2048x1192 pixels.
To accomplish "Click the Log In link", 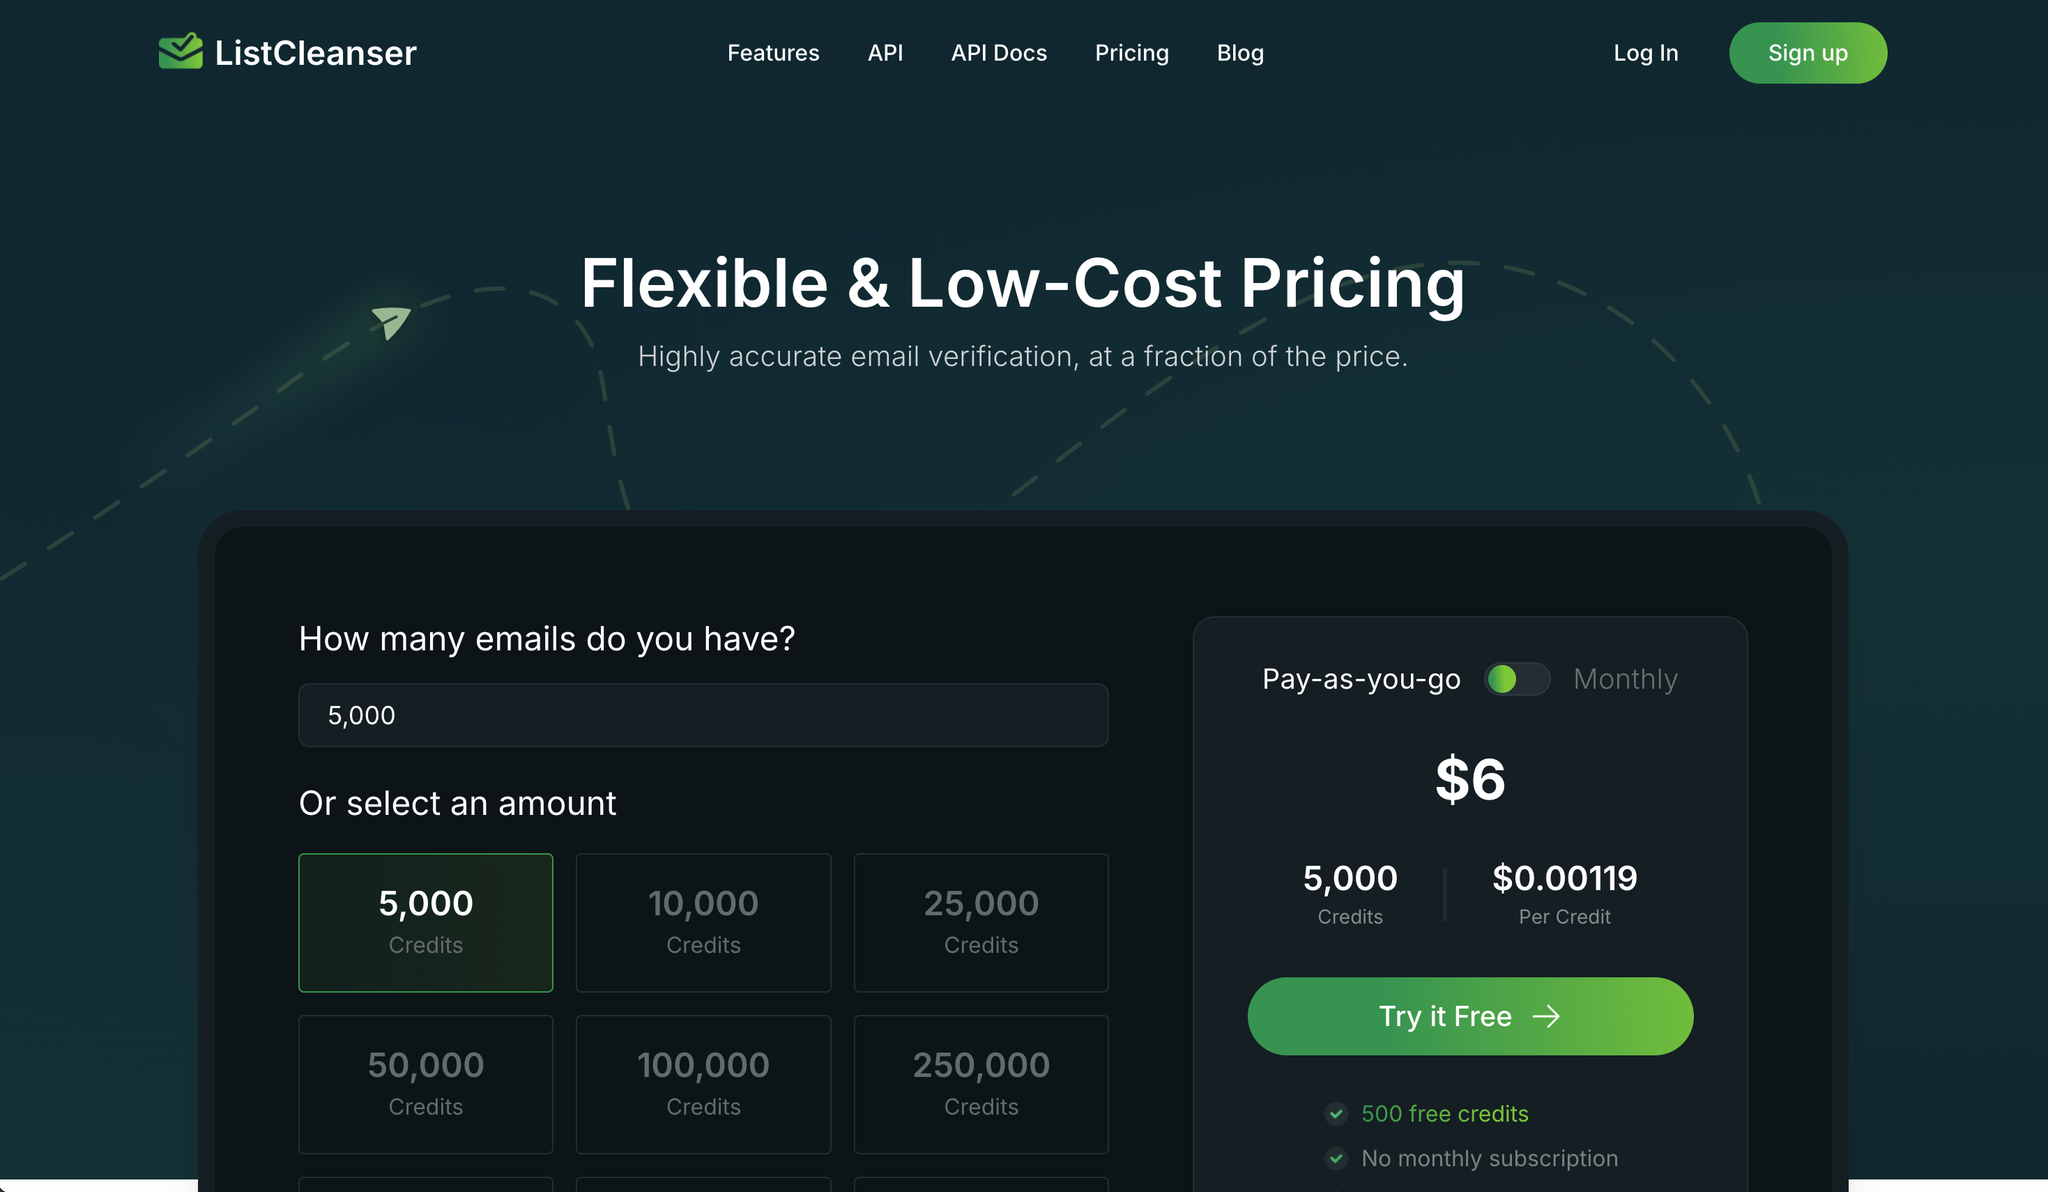I will tap(1645, 53).
